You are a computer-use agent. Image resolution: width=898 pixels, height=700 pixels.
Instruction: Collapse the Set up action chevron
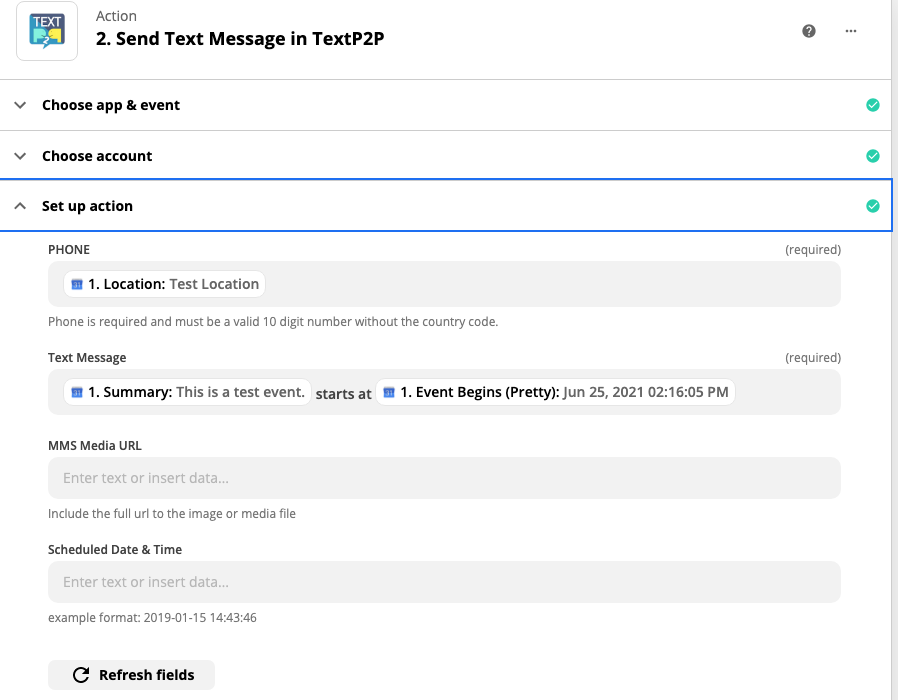20,206
